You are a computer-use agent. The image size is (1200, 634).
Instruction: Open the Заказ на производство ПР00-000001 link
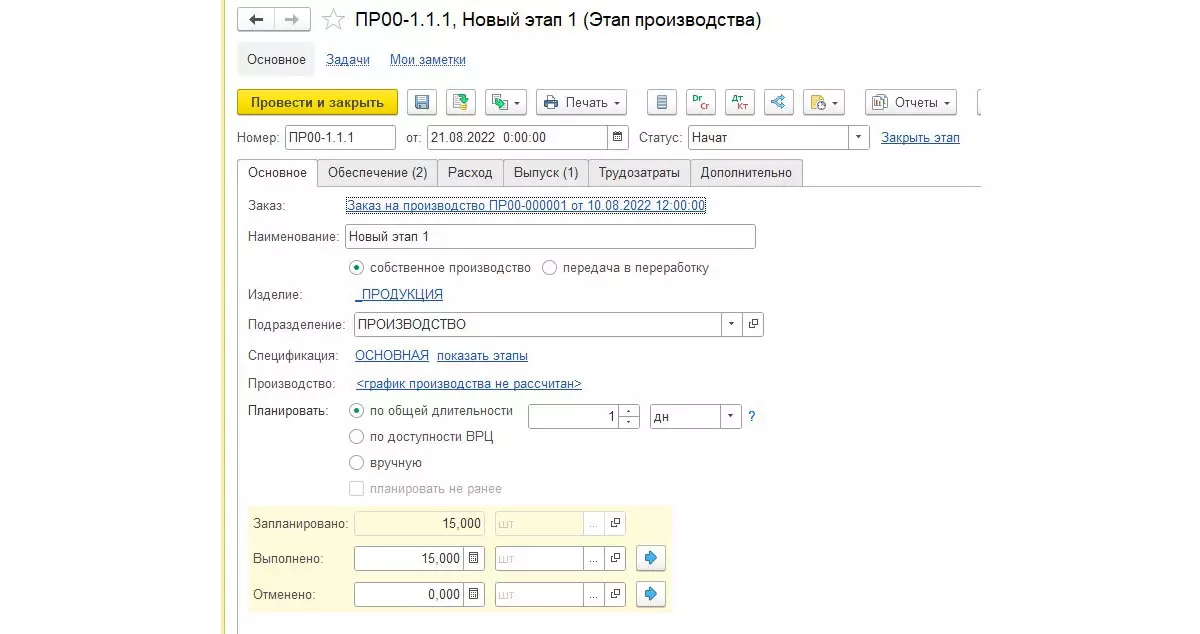tap(526, 205)
